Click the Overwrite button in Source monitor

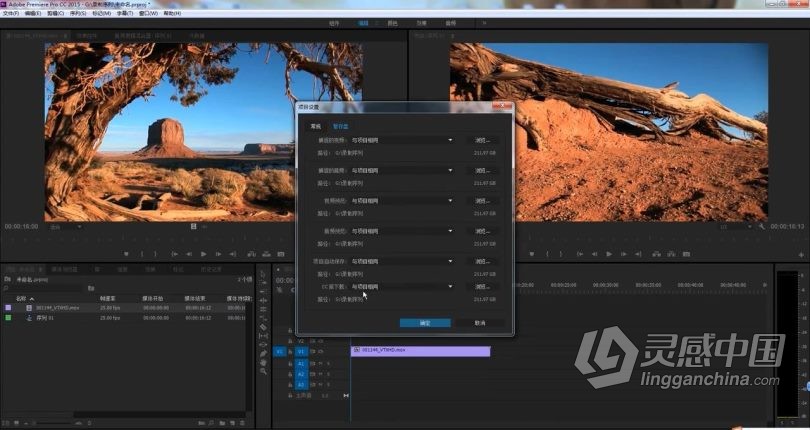(266, 254)
